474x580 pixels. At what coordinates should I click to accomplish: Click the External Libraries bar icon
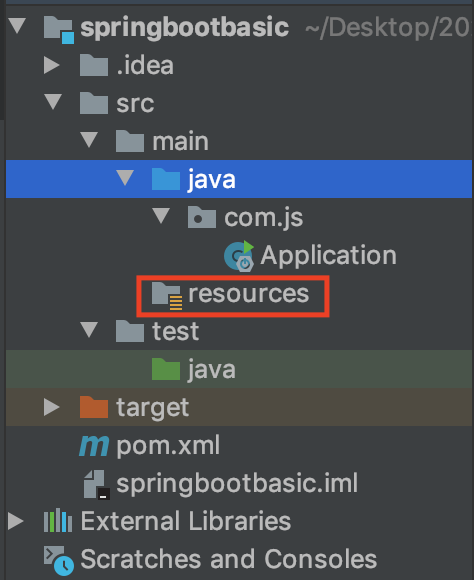tap(58, 521)
